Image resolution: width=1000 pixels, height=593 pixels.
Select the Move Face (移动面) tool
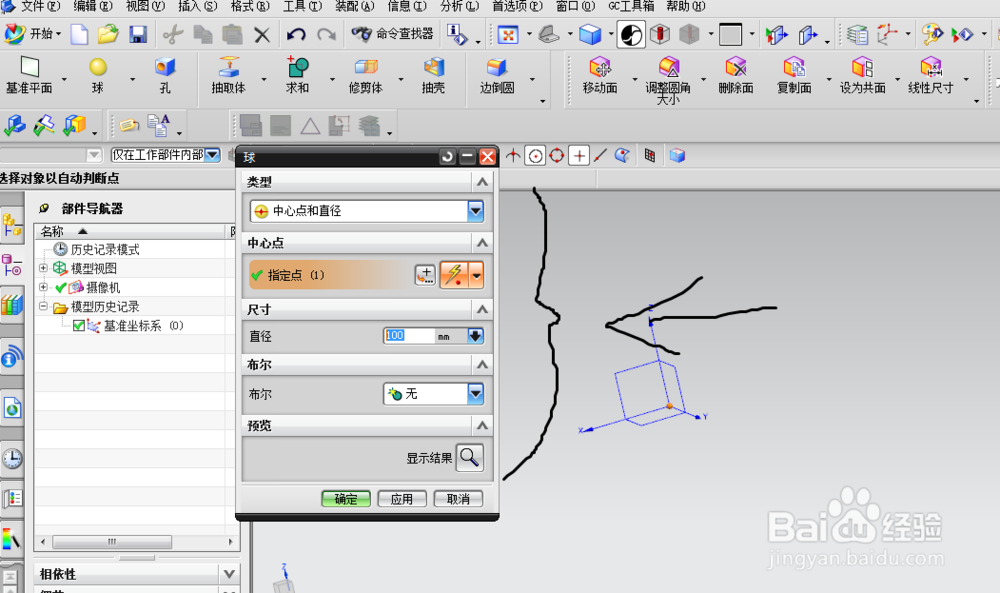point(600,76)
